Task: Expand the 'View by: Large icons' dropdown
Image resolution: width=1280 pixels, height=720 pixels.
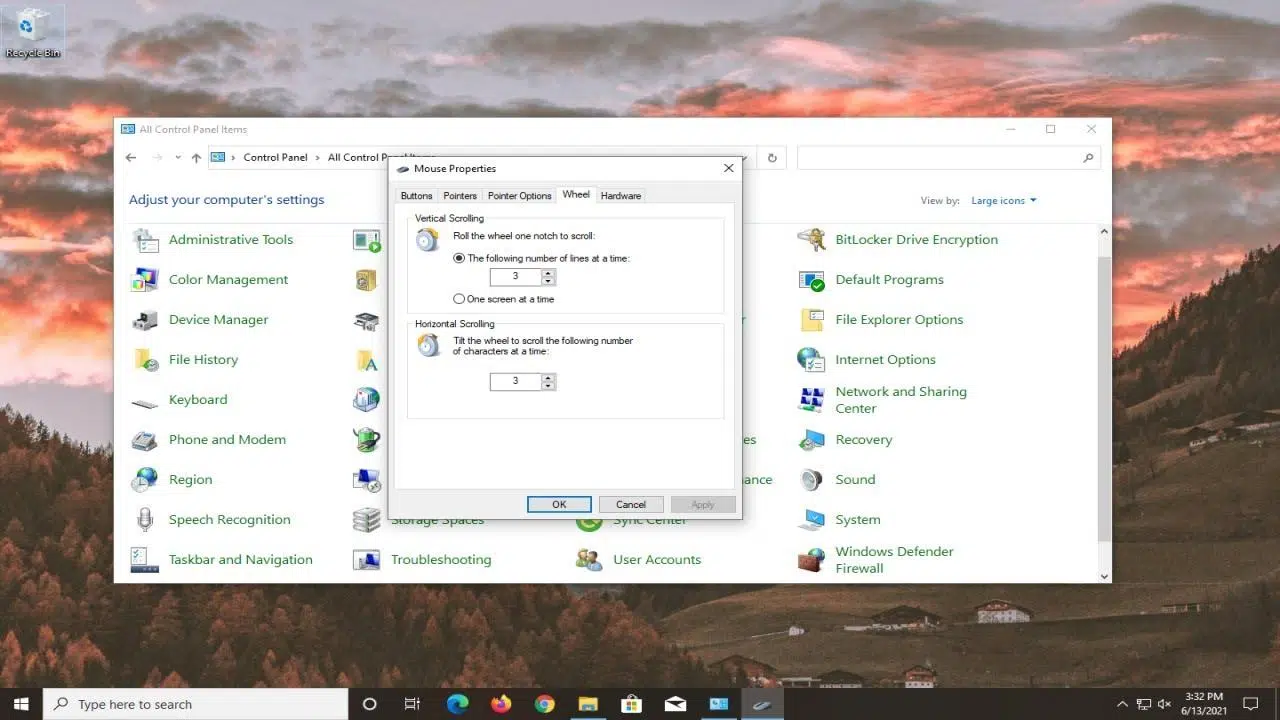Action: [1004, 201]
